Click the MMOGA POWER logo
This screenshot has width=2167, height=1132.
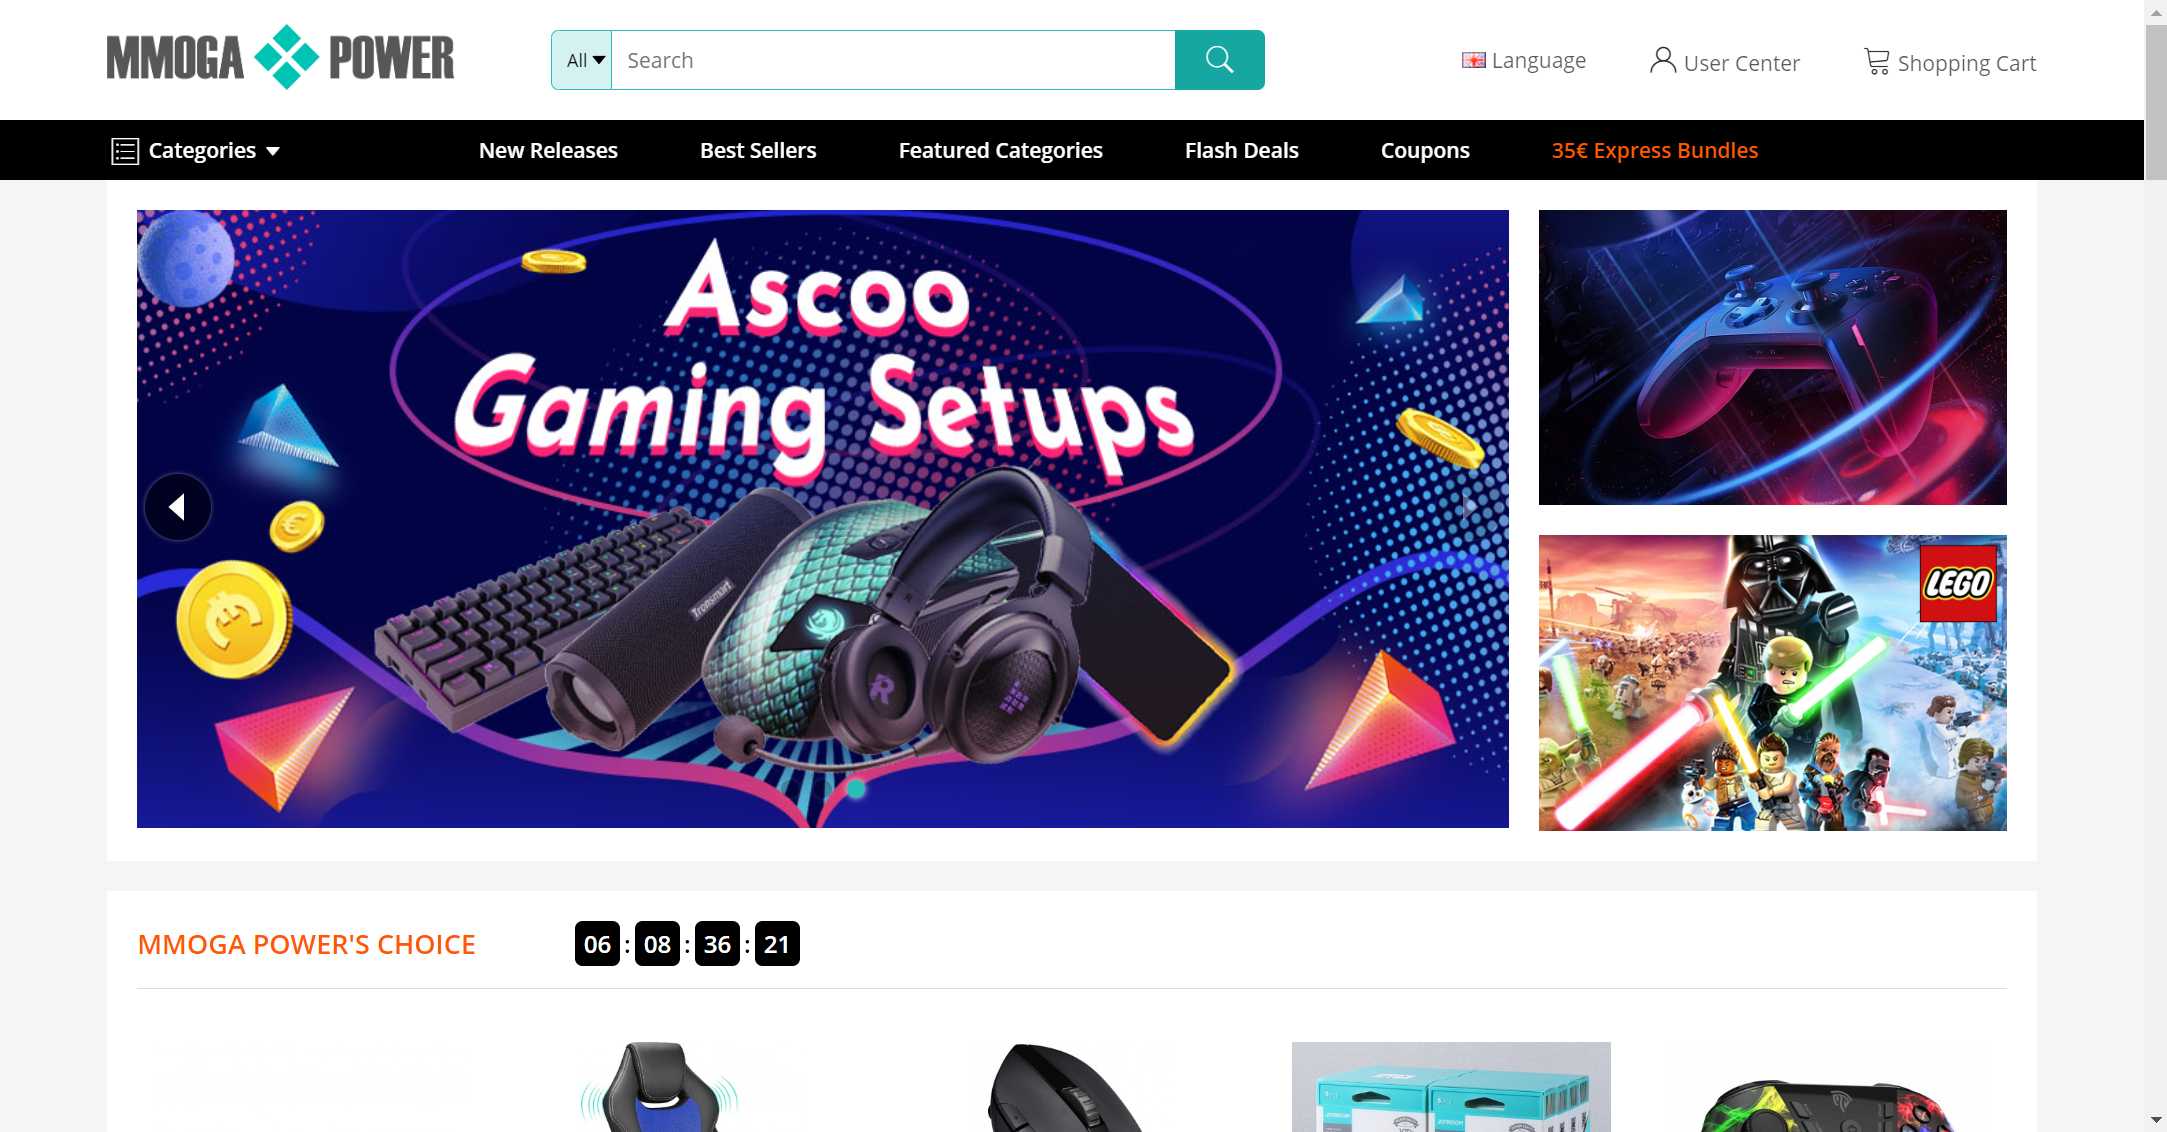click(280, 57)
